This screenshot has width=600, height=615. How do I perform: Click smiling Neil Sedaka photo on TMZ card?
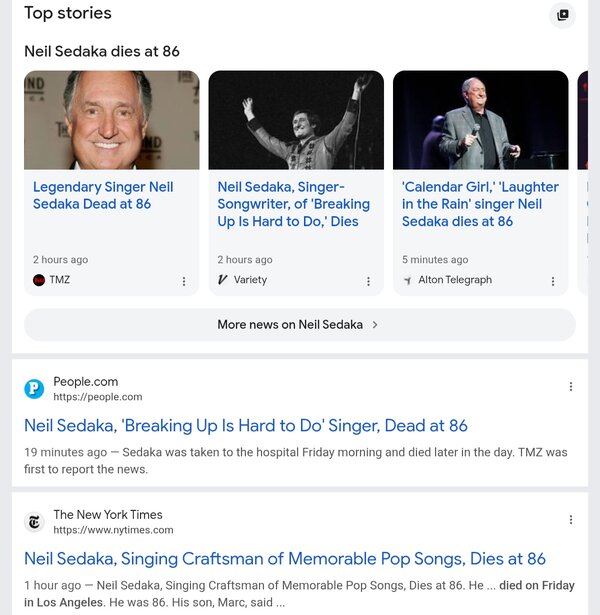tap(112, 120)
